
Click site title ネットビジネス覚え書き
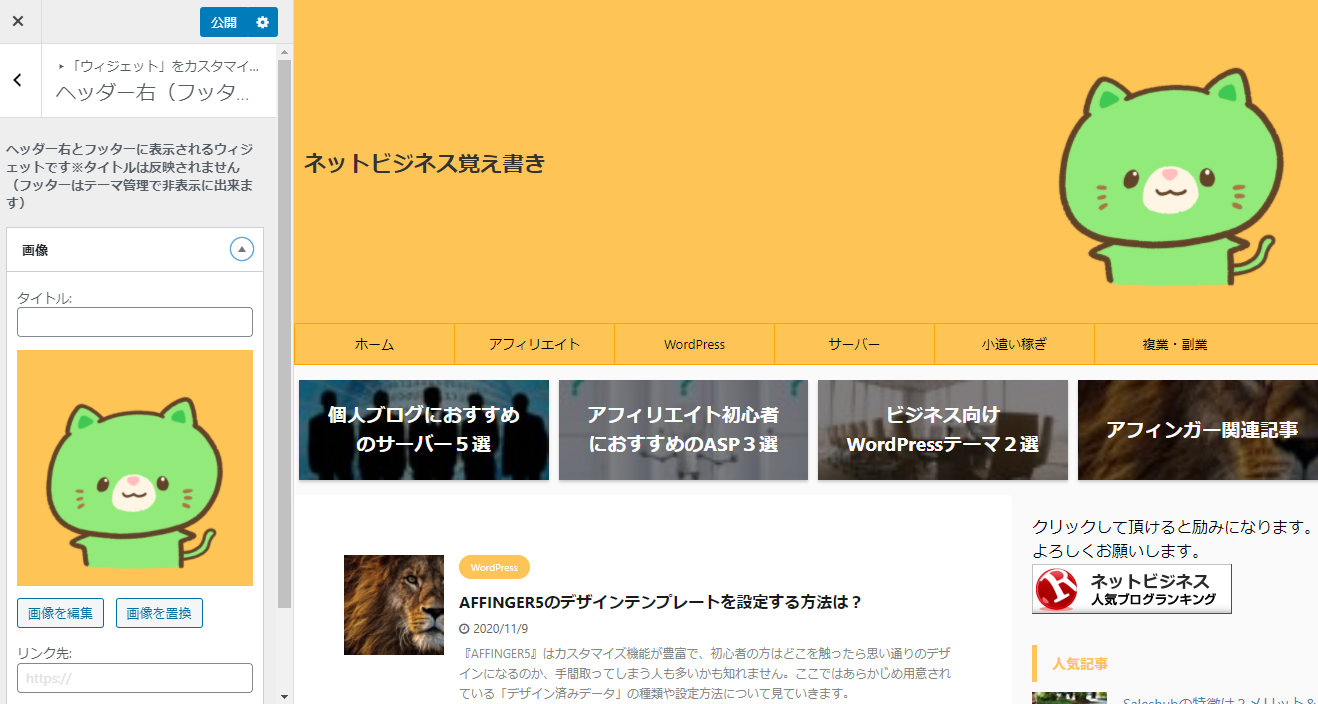[425, 163]
